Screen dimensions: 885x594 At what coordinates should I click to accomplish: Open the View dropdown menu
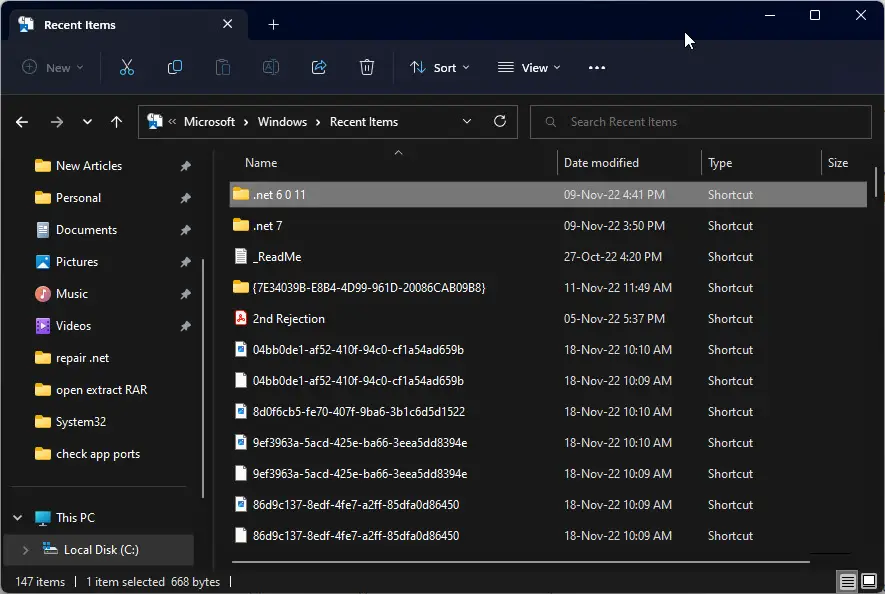[x=529, y=67]
